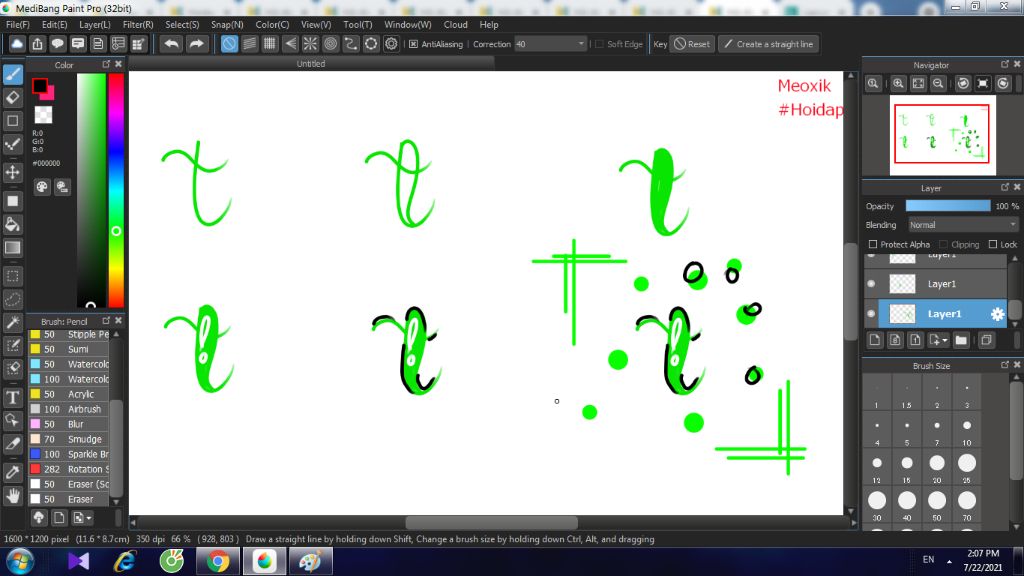Show hidden tray icons arrow in taskbar
The width and height of the screenshot is (1024, 576).
coord(949,561)
